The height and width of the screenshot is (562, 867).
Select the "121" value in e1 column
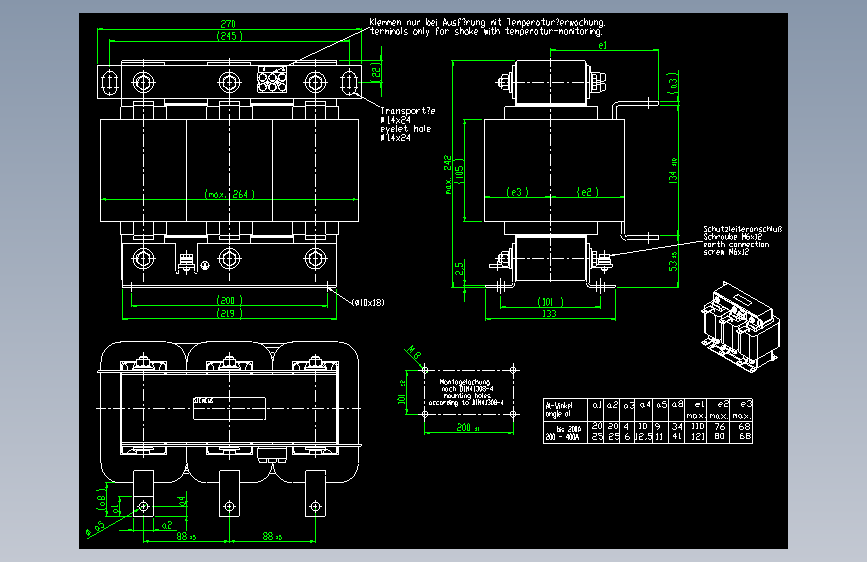698,436
